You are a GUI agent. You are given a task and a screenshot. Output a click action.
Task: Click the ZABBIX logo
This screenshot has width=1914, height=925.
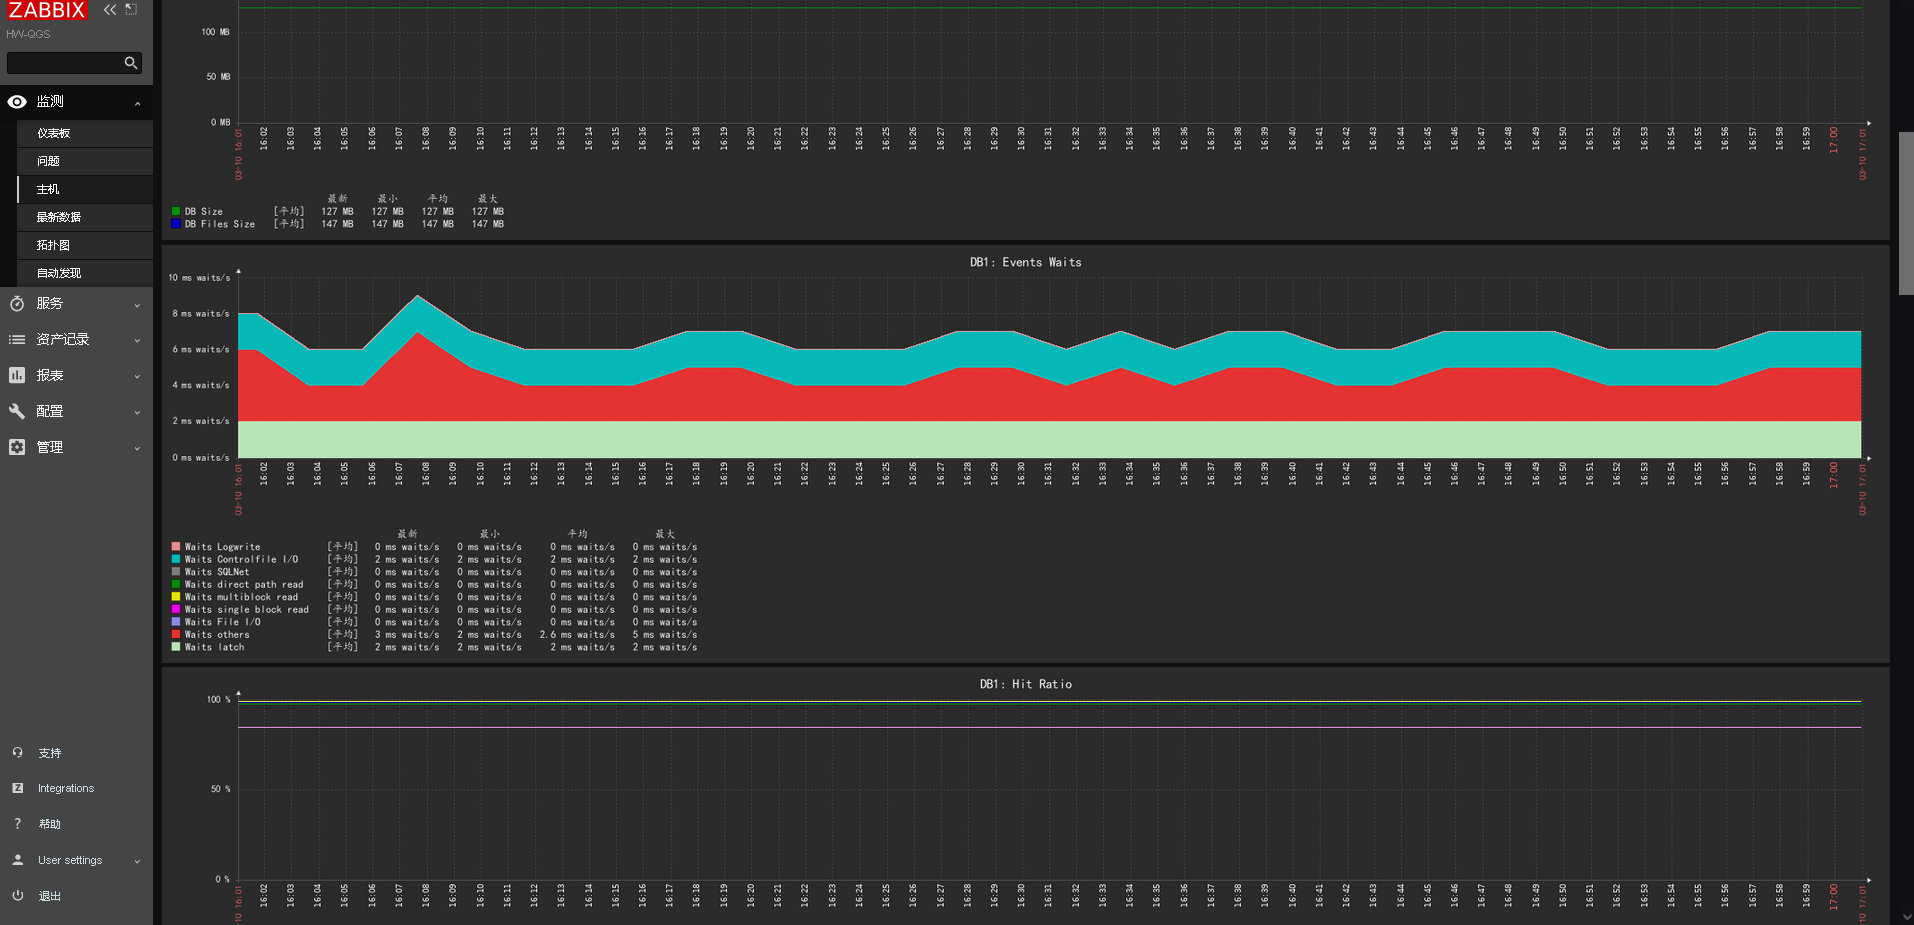(x=47, y=10)
